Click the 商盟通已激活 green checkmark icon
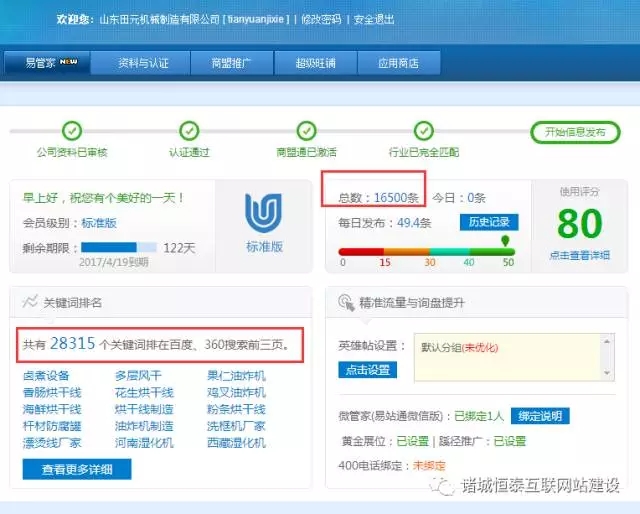The width and height of the screenshot is (640, 514). (x=306, y=131)
